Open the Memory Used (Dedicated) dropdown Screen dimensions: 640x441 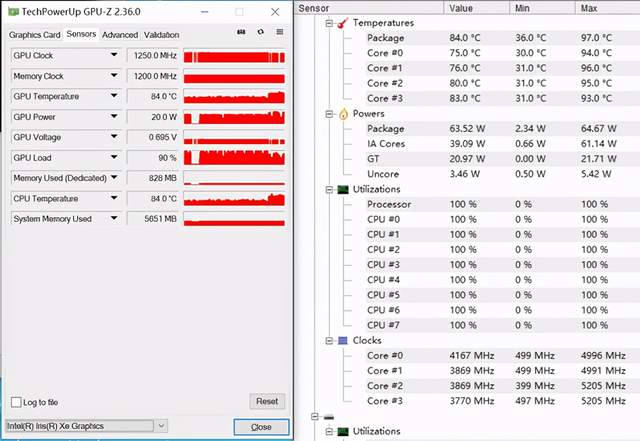point(114,178)
